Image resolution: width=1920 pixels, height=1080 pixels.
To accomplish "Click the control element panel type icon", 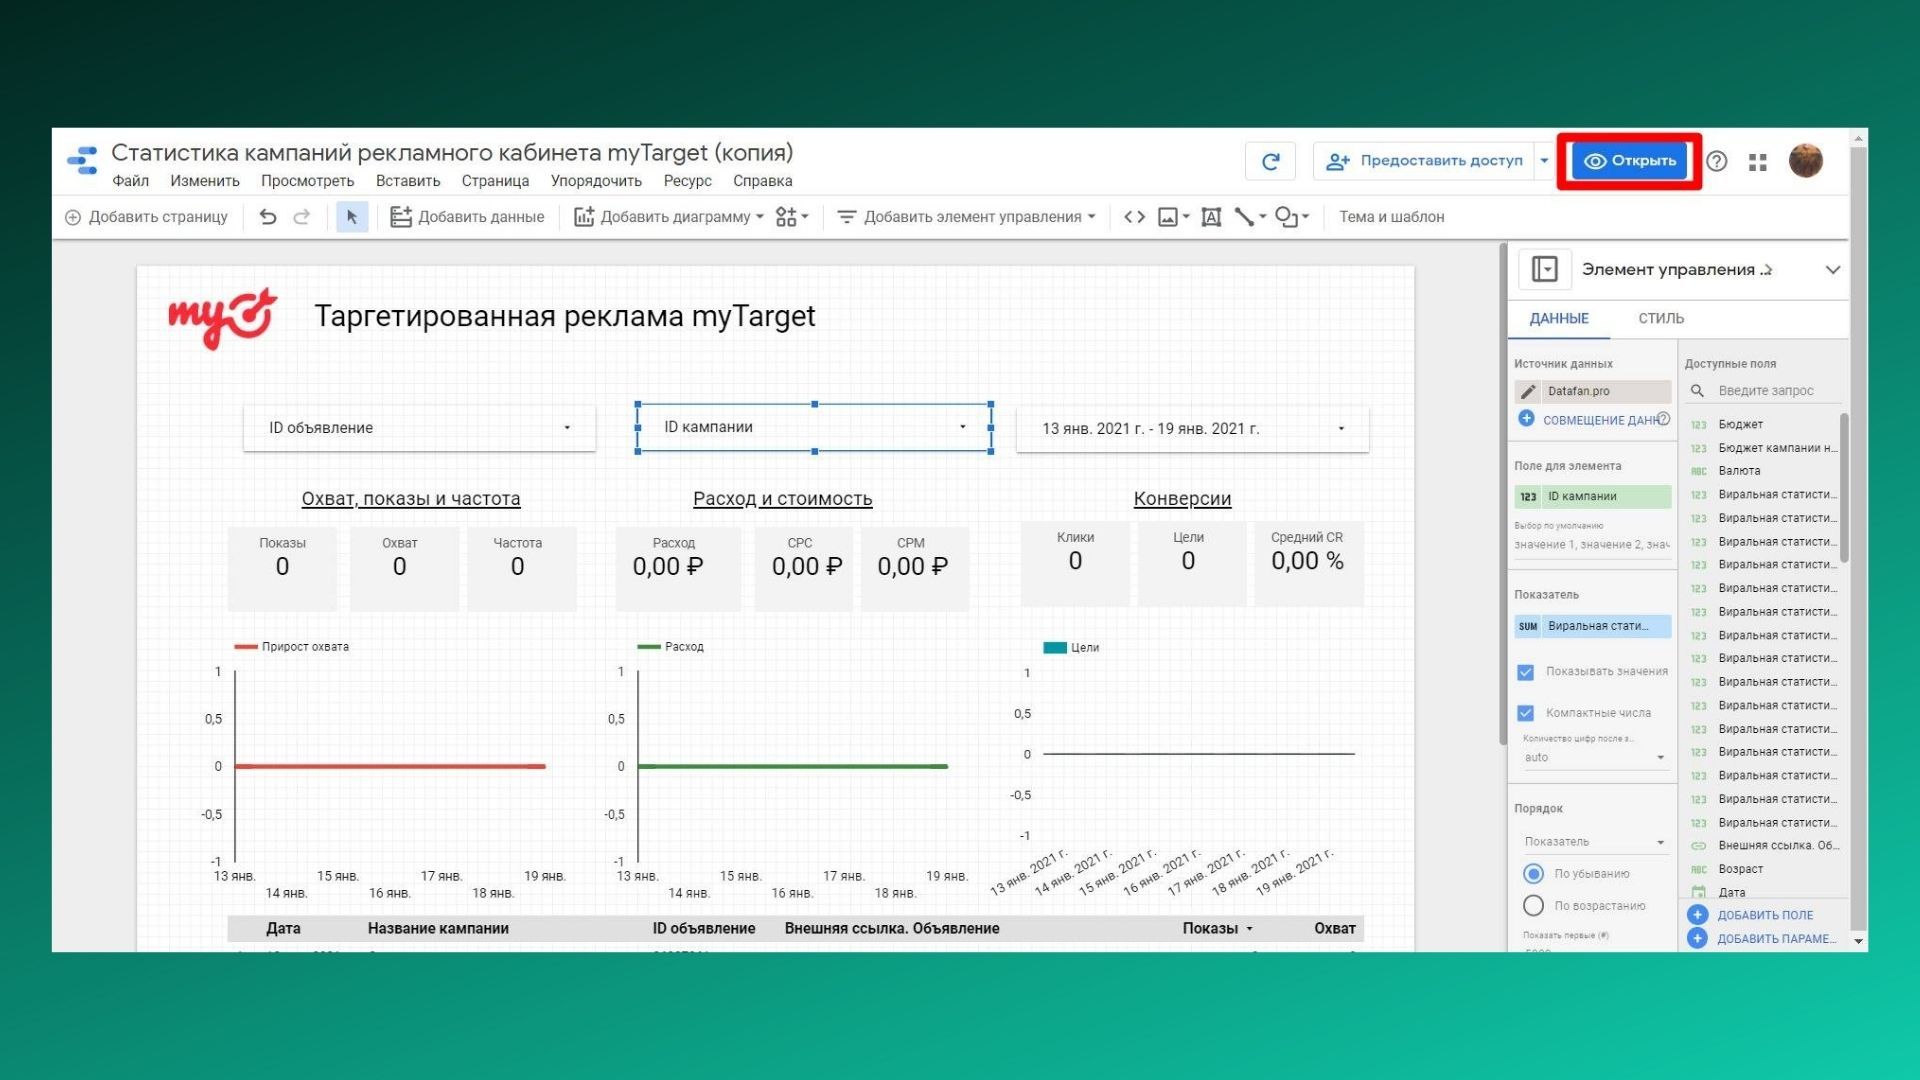I will pos(1544,269).
